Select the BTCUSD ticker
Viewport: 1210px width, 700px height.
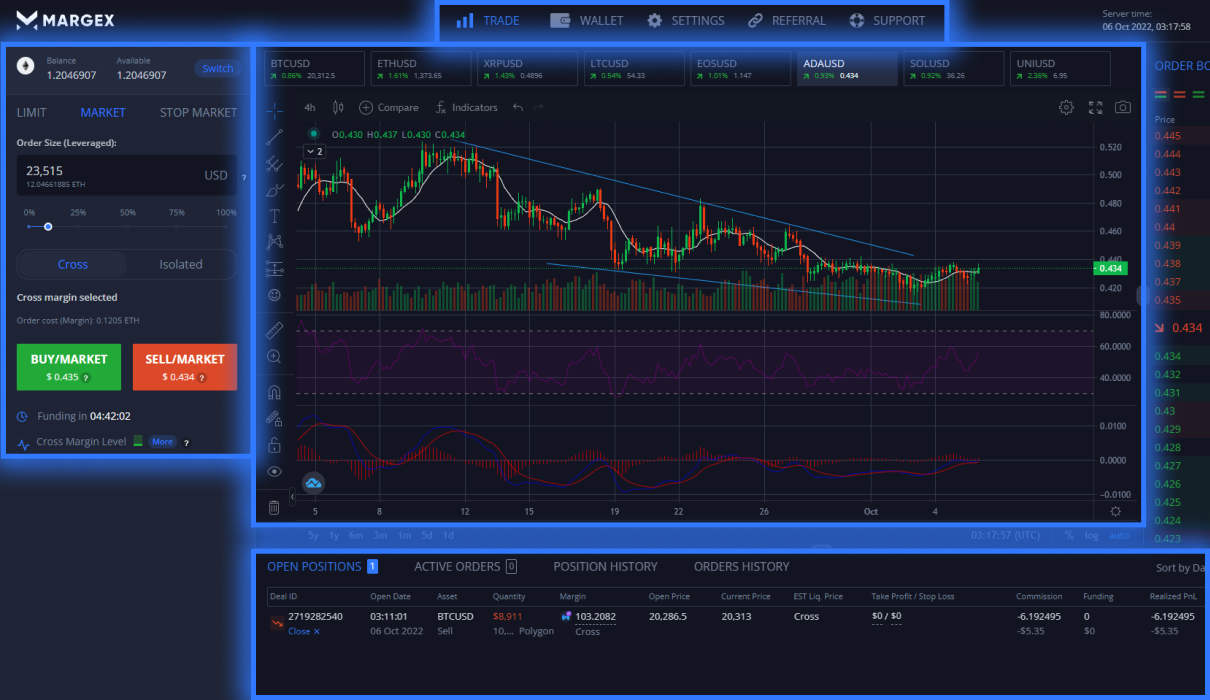tap(315, 69)
